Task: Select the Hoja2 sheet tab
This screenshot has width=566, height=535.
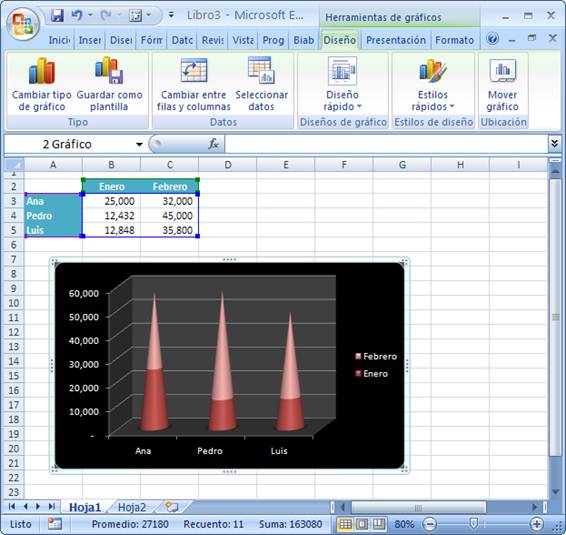Action: point(132,507)
